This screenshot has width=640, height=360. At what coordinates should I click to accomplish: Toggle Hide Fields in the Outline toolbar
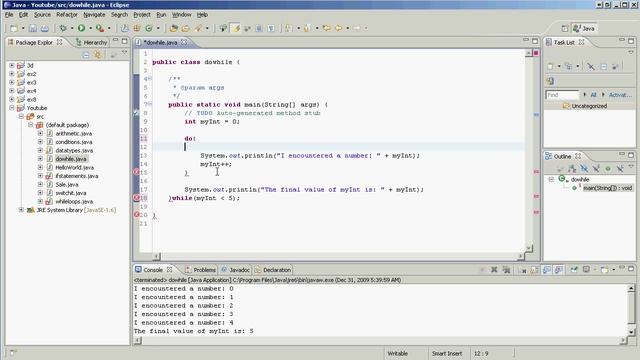pos(584,168)
